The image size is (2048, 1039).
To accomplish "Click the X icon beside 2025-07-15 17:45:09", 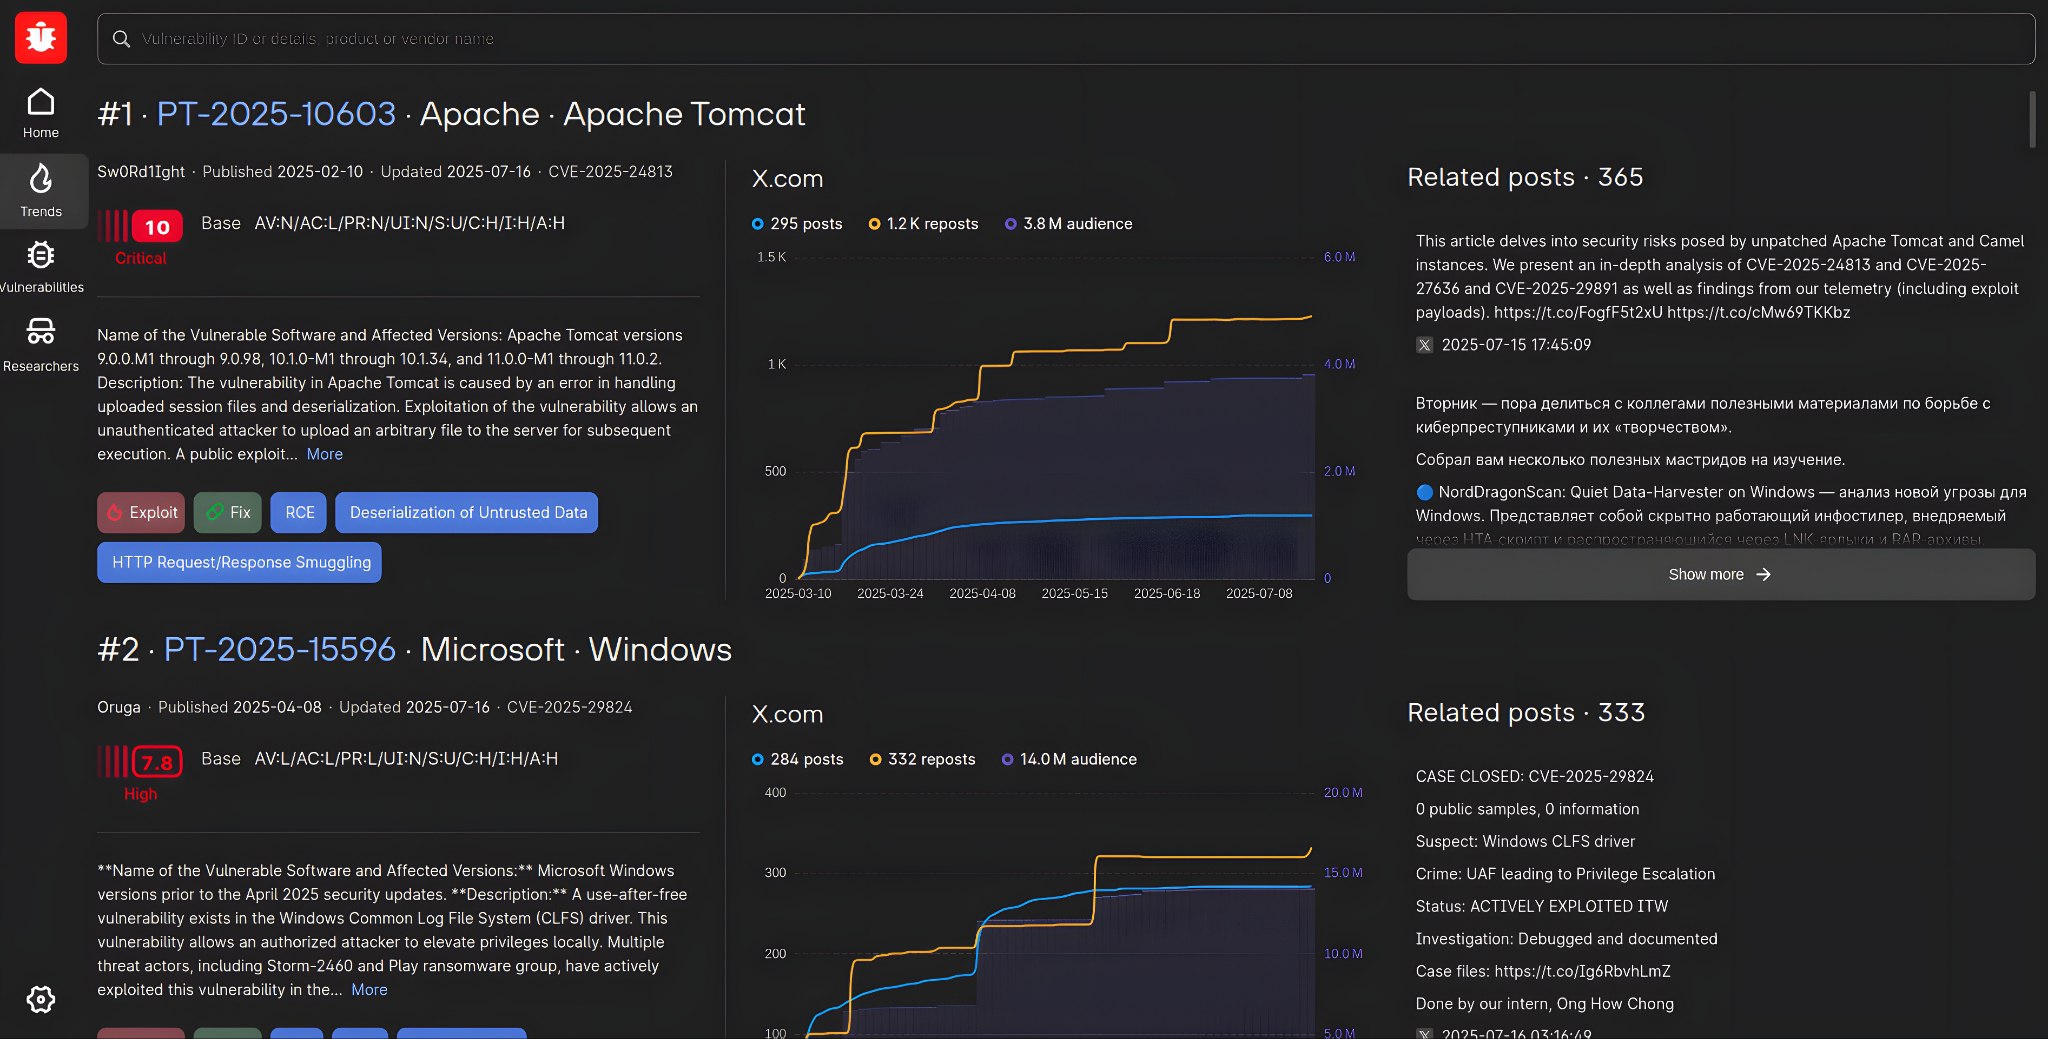I will click(x=1424, y=345).
